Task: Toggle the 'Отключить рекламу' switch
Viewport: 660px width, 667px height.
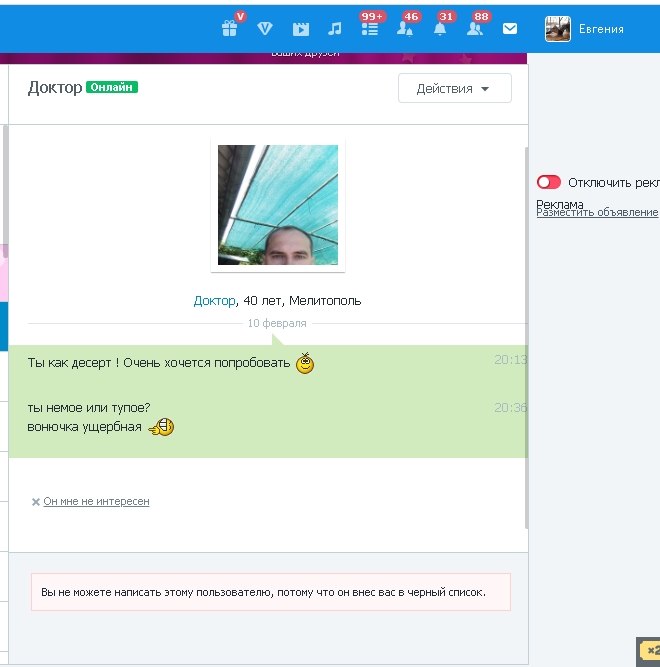Action: (x=548, y=182)
